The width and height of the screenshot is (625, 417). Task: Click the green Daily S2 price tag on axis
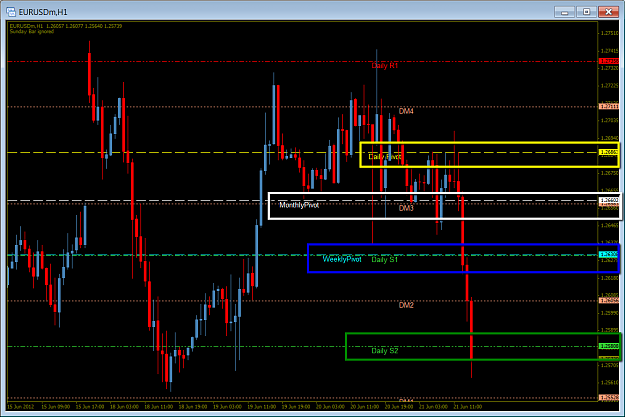click(x=609, y=346)
